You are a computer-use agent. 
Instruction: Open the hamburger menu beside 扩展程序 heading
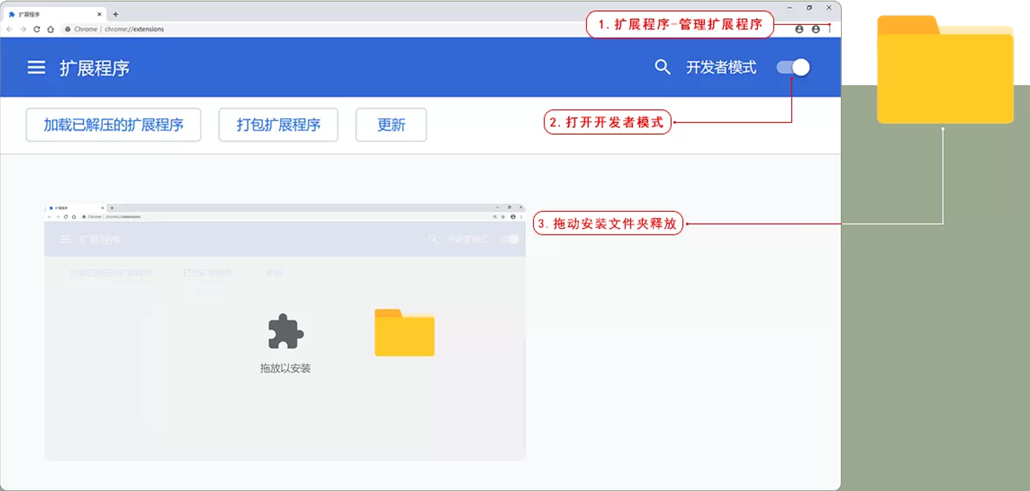(36, 68)
